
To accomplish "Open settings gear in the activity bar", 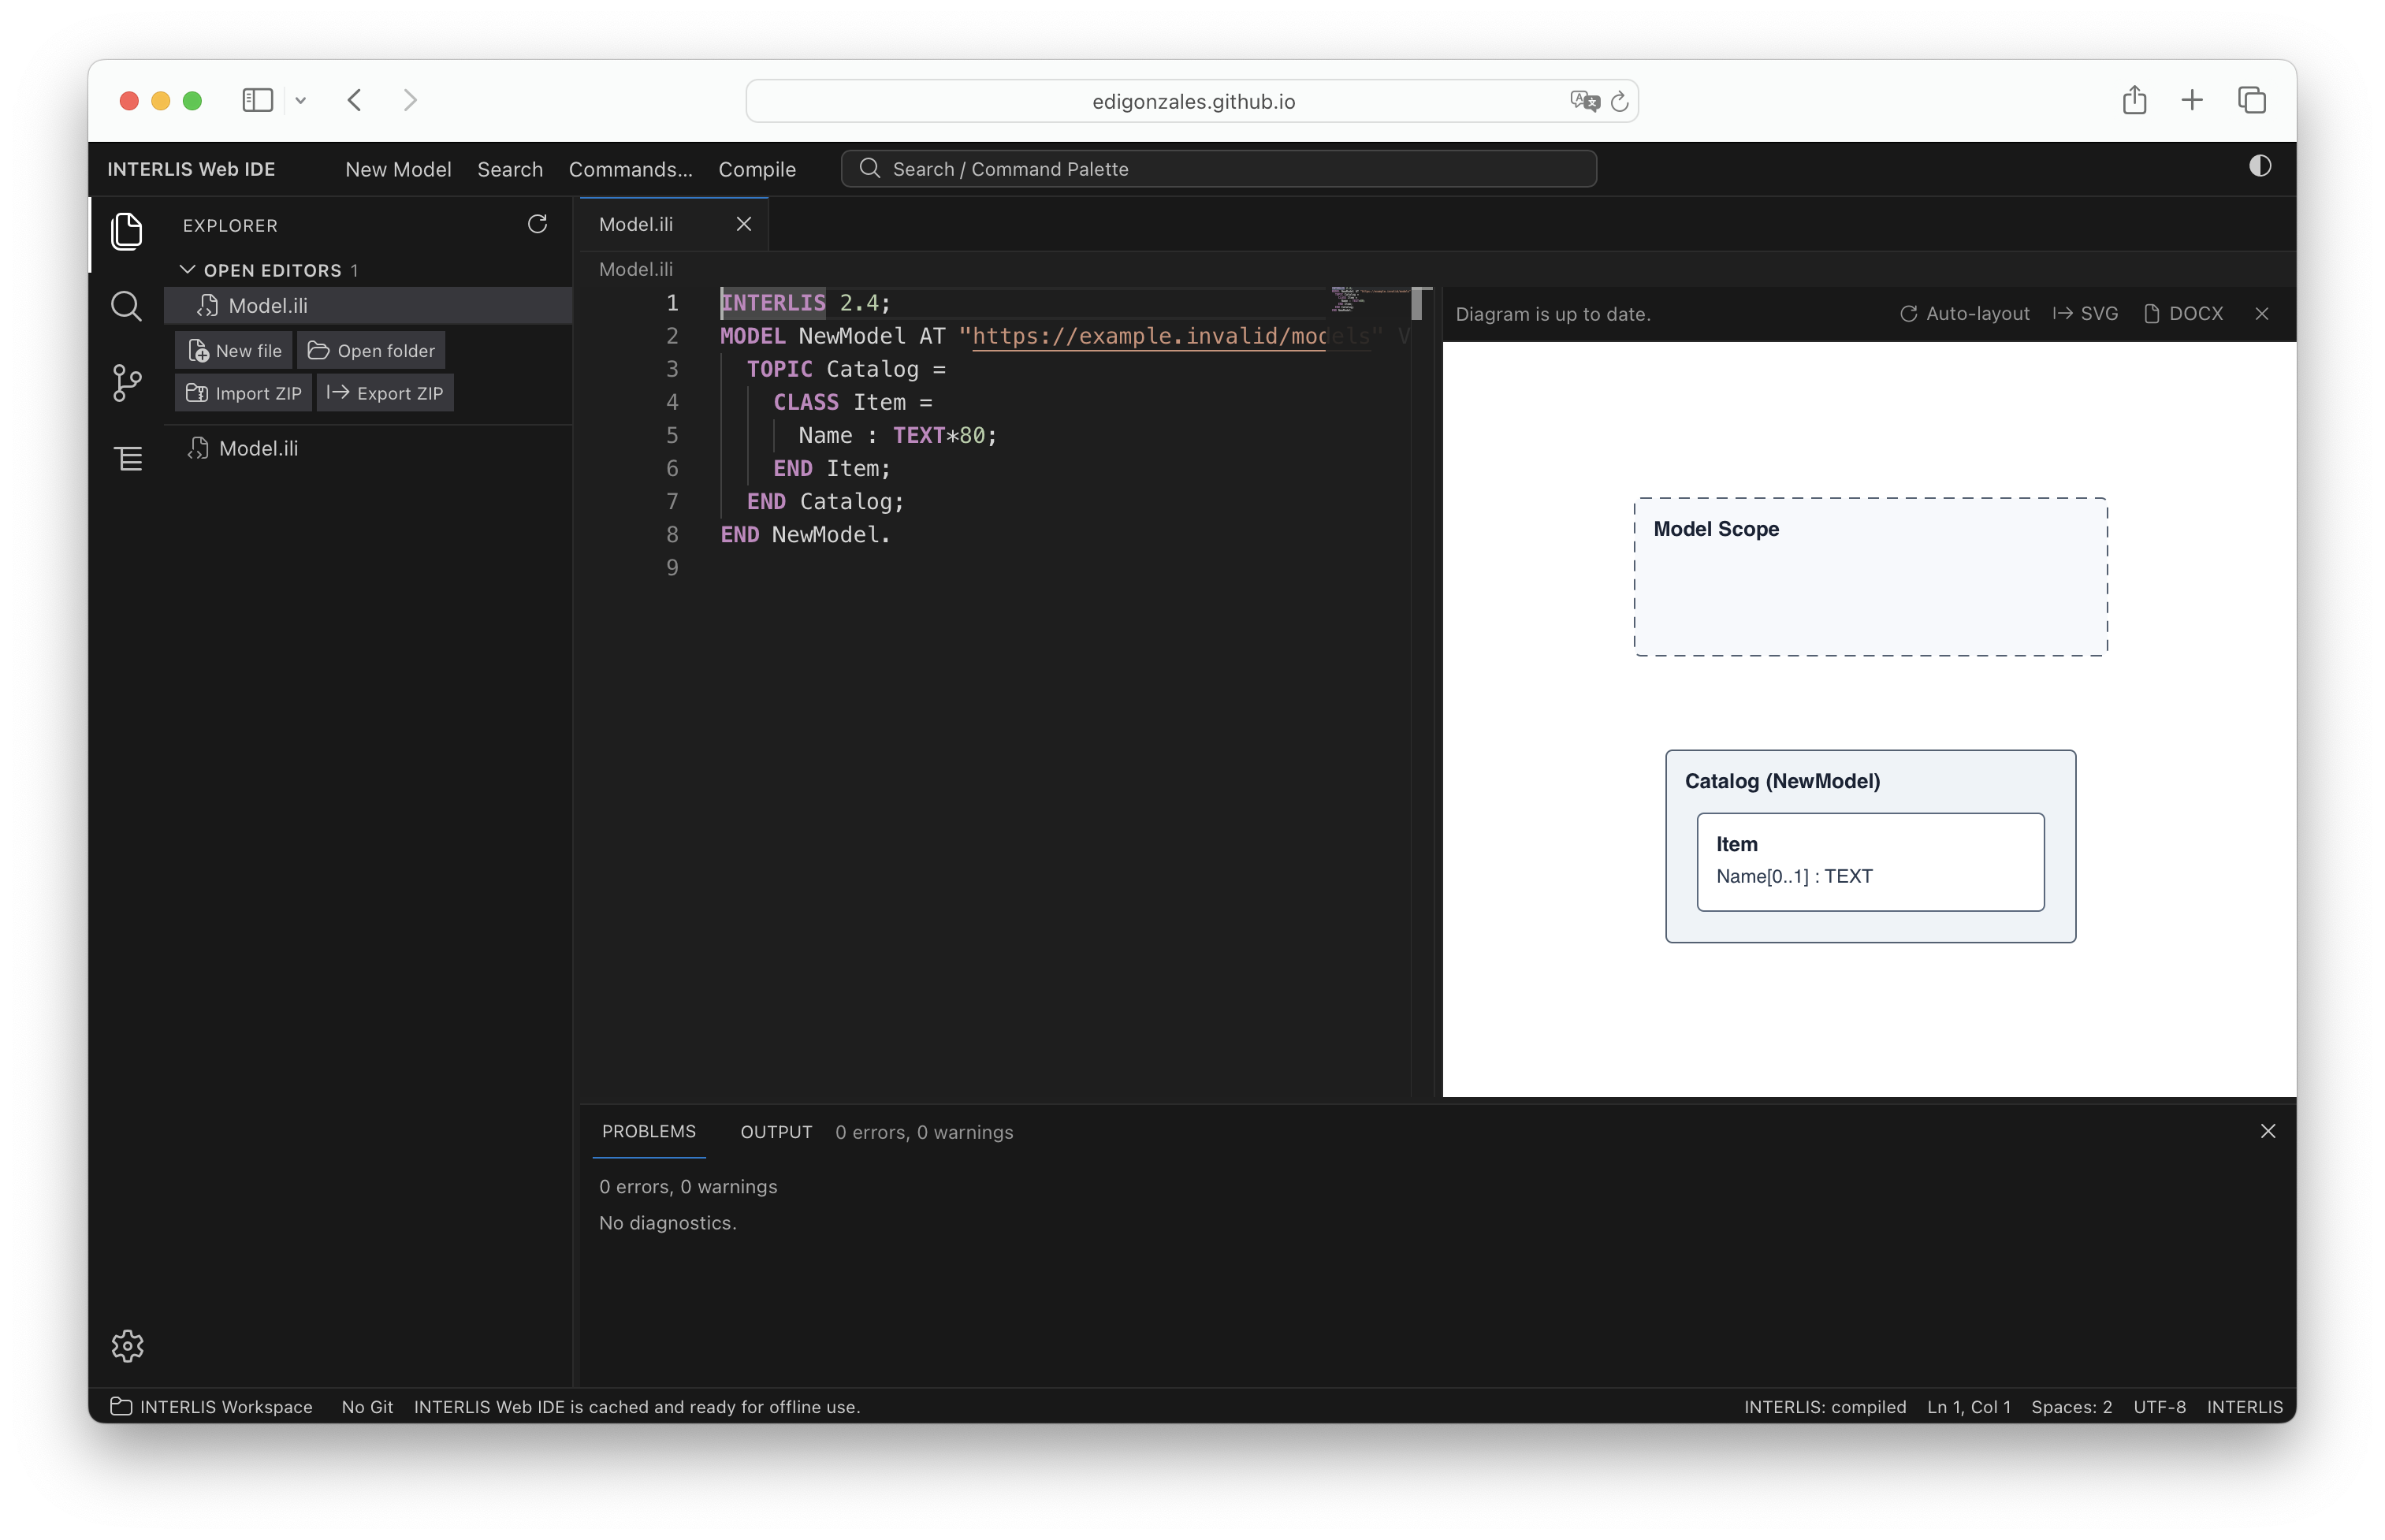I will click(128, 1345).
